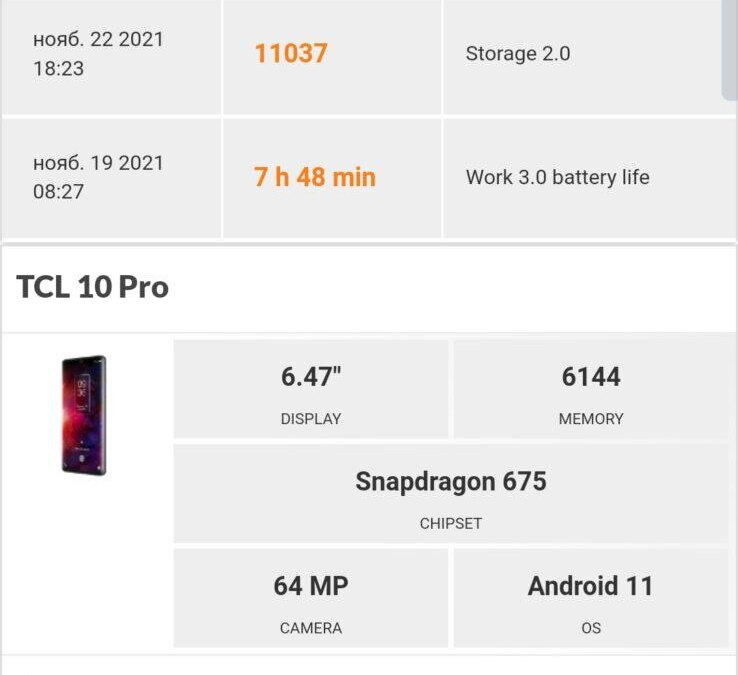This screenshot has width=738, height=675.
Task: Click the нояб. 22 2021 date cell
Action: pyautogui.click(x=98, y=40)
